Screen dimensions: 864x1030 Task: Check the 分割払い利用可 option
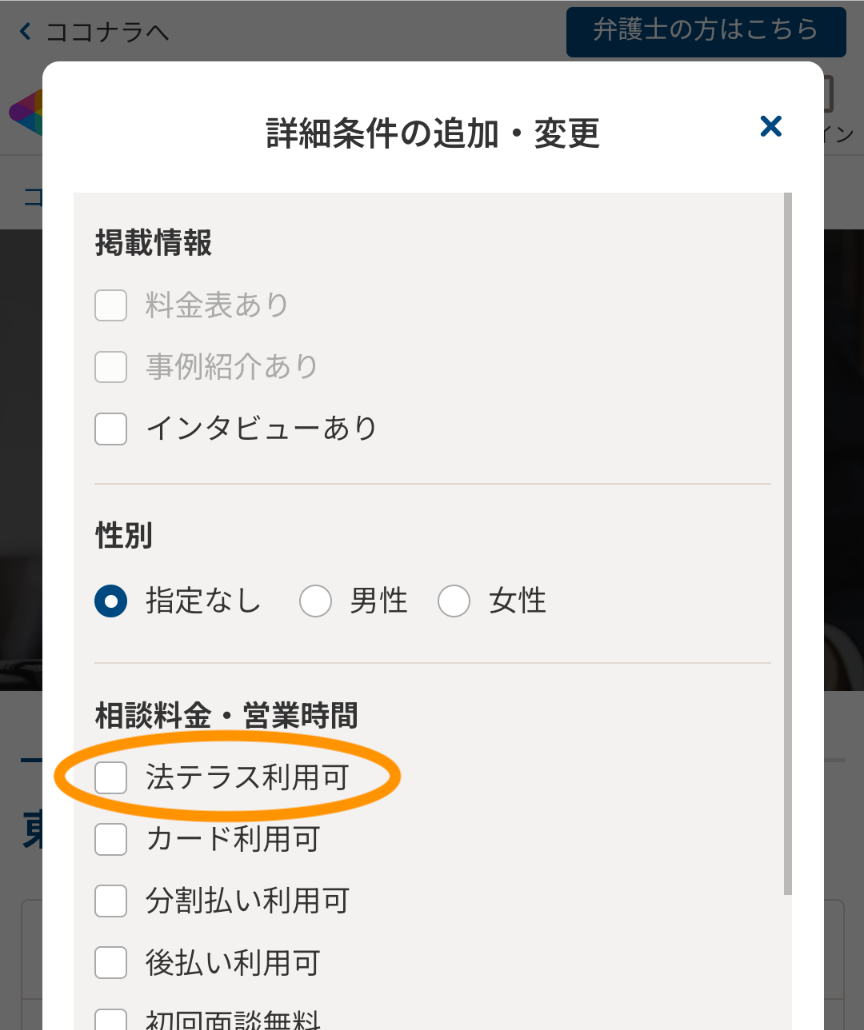111,901
